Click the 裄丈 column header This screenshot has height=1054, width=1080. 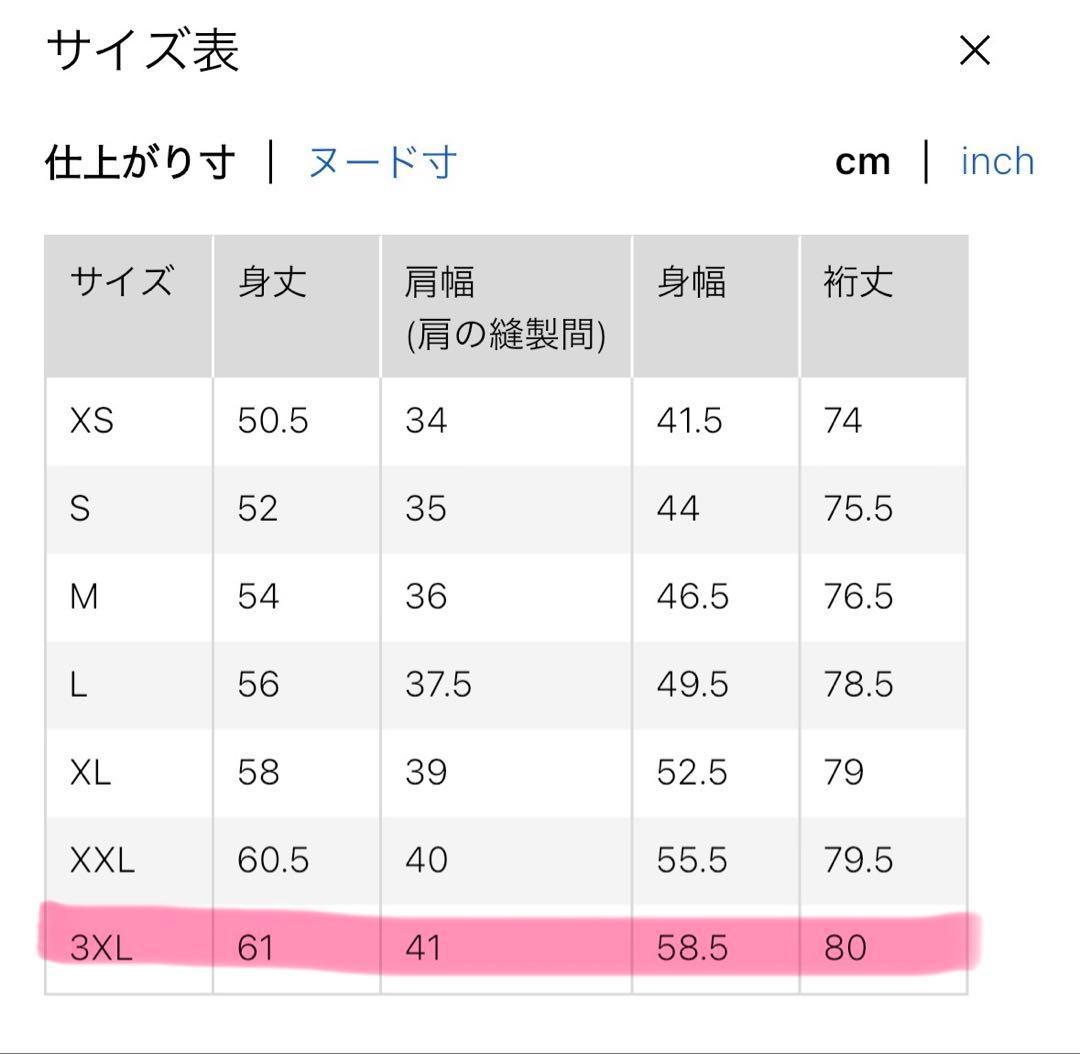click(858, 283)
